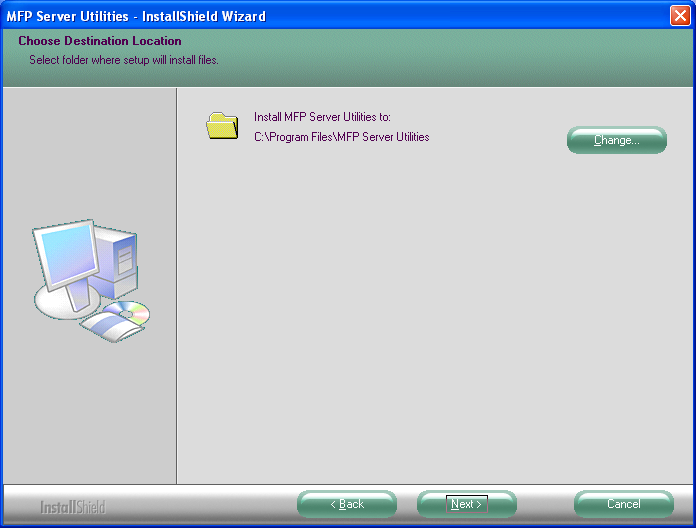
Task: Click the window title 'MFP Server Utilities - InstallShield Wizard'
Action: pyautogui.click(x=136, y=16)
